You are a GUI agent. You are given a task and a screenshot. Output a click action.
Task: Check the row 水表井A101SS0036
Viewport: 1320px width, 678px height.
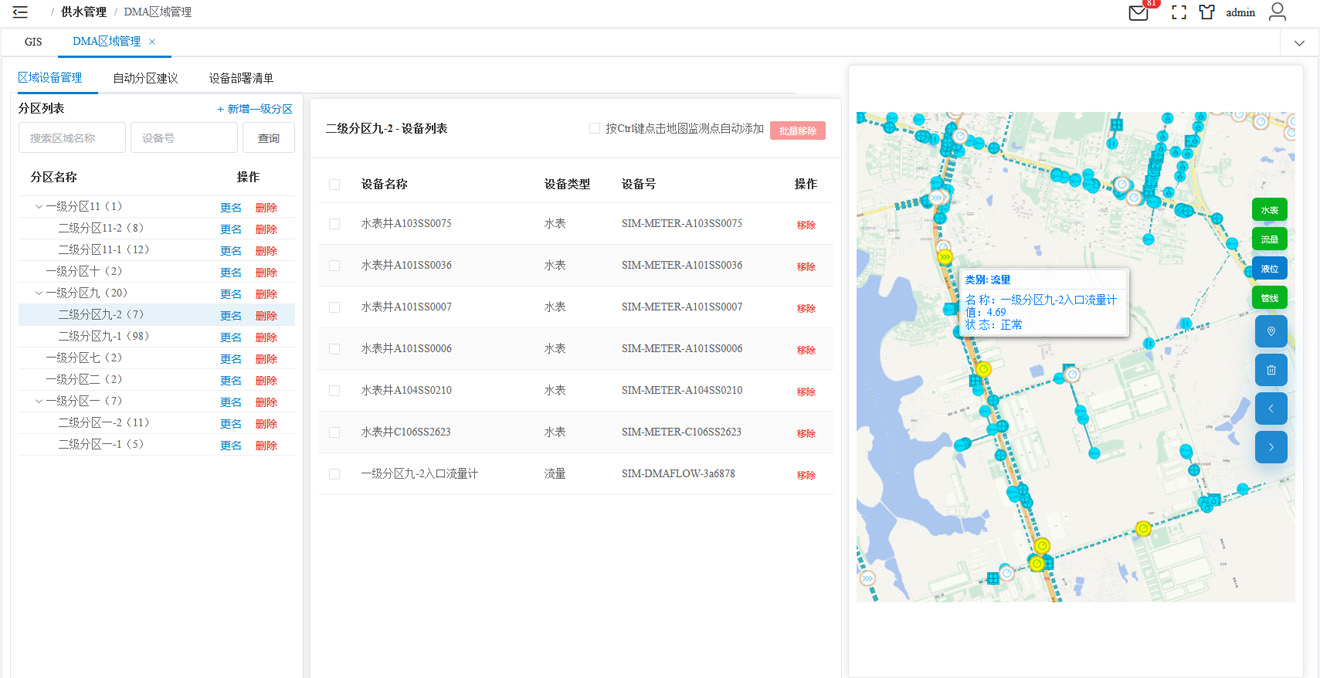tap(335, 265)
